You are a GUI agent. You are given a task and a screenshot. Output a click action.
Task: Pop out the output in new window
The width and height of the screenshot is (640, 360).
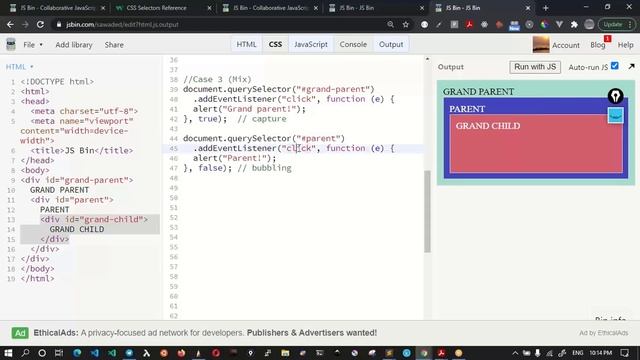[631, 66]
